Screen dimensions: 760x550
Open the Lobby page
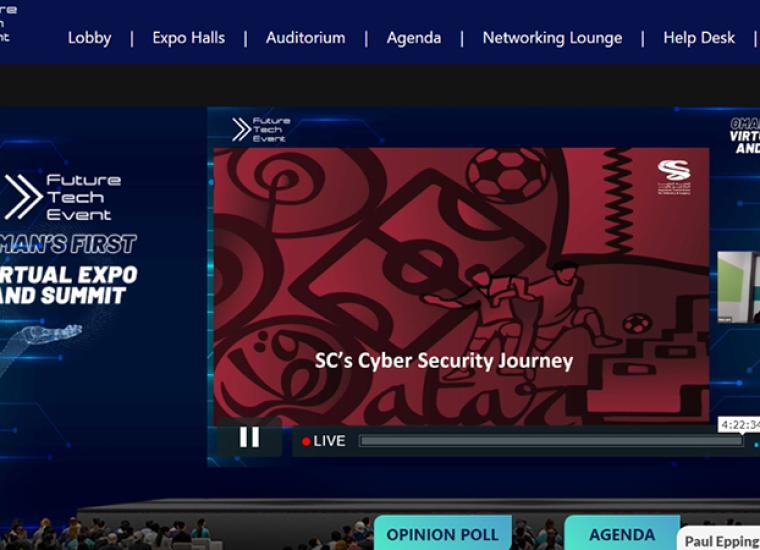(x=90, y=38)
